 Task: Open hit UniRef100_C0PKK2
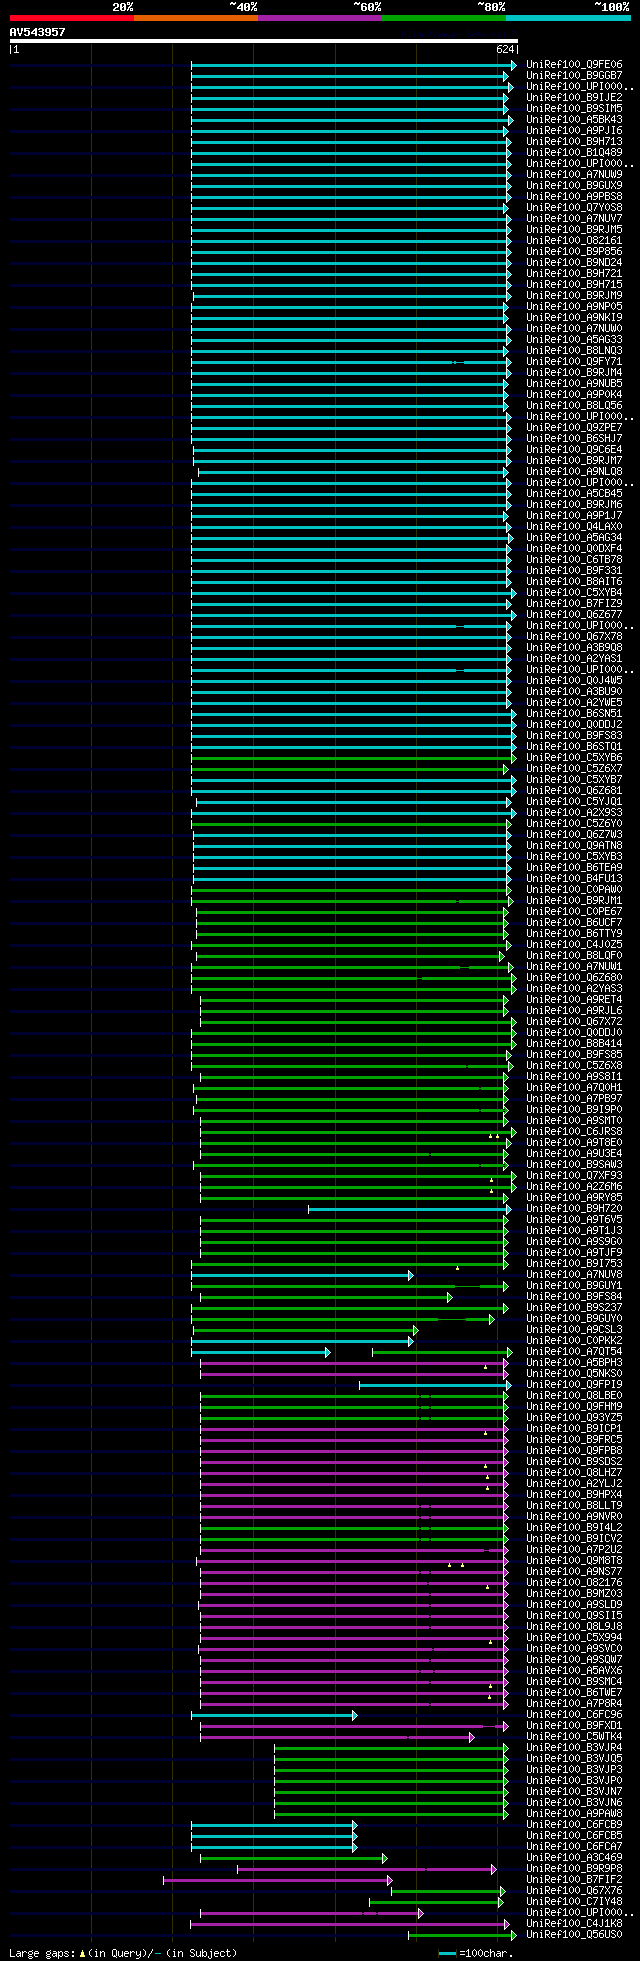tap(574, 1341)
